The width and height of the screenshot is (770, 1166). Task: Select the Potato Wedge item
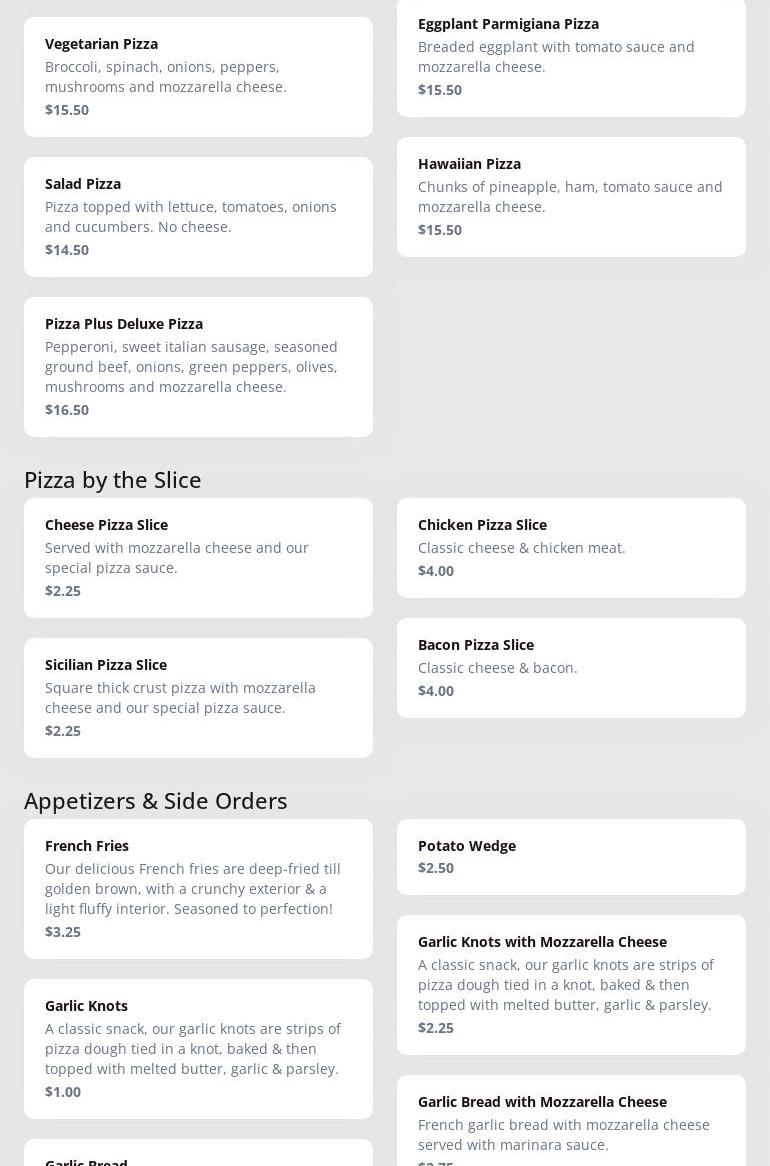coord(571,856)
